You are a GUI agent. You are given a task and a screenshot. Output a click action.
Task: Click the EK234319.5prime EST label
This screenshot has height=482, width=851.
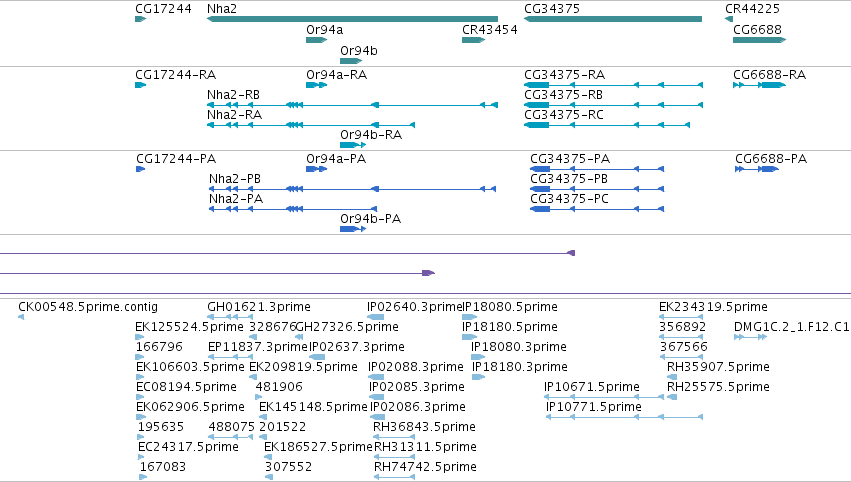click(713, 307)
